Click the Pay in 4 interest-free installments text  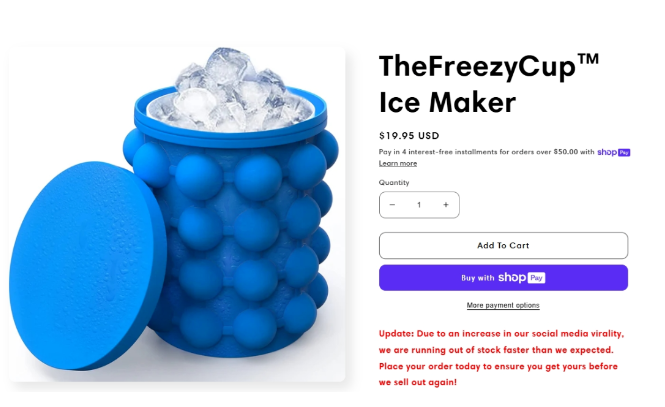[x=486, y=152]
